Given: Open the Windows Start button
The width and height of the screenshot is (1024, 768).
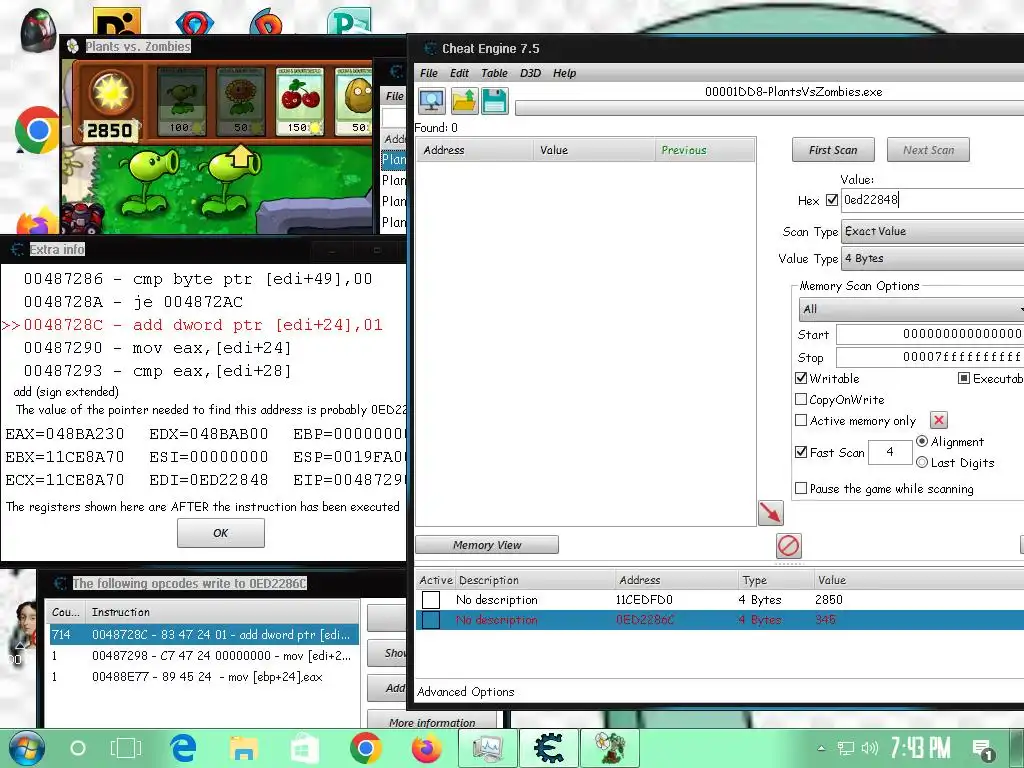Looking at the screenshot, I should point(27,748).
